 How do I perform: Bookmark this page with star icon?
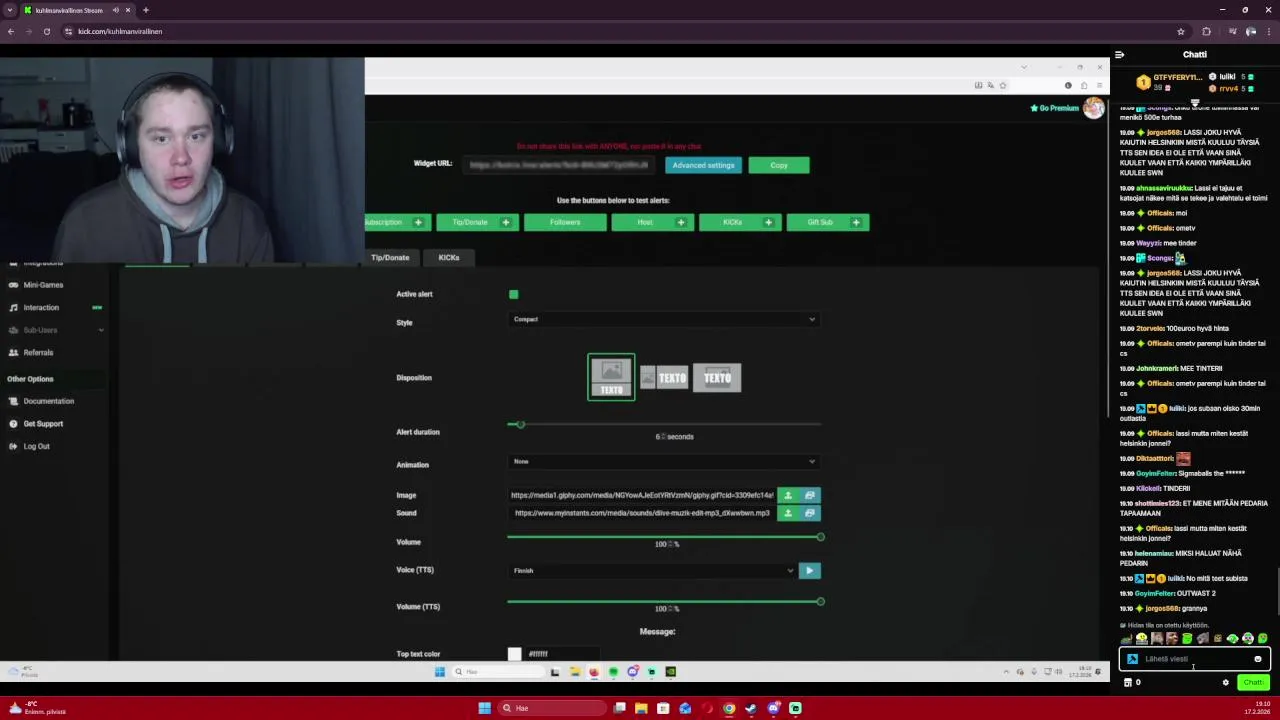pos(1181,31)
